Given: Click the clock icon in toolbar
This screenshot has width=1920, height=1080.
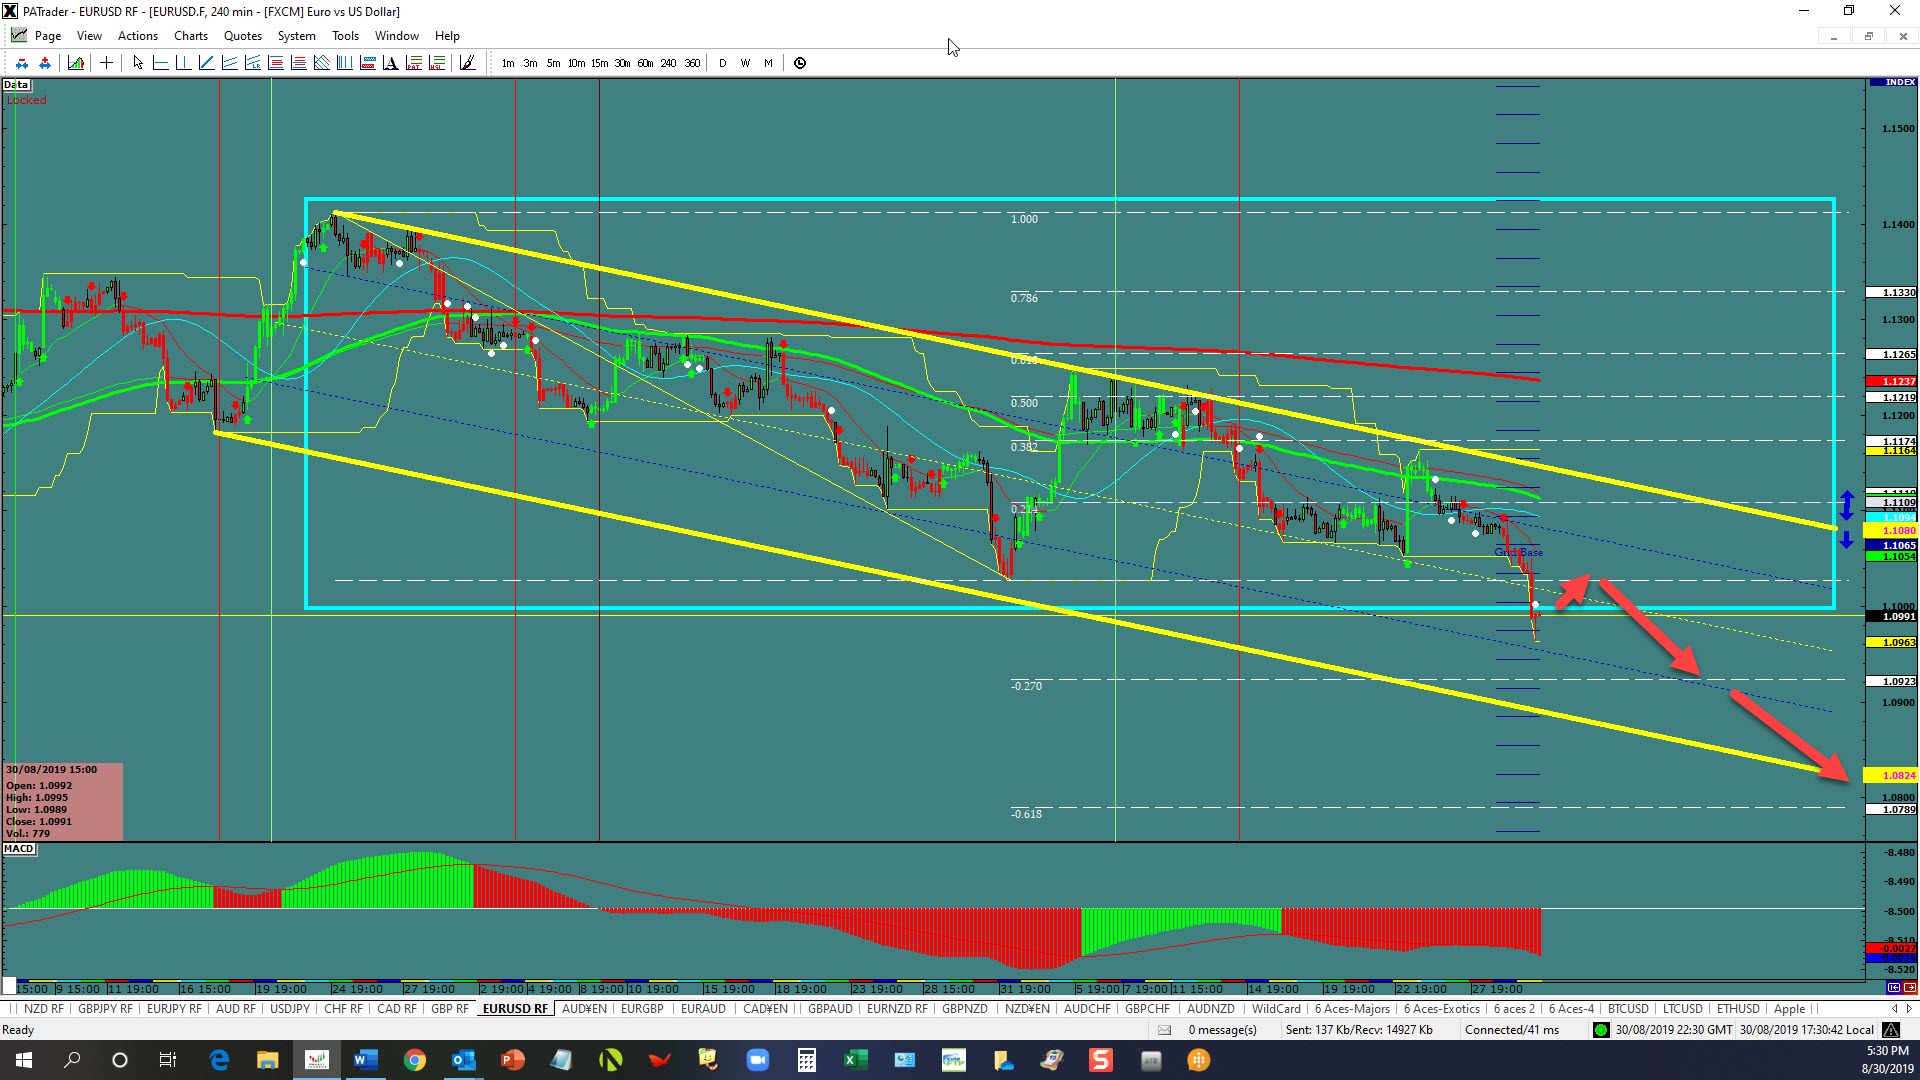Looking at the screenshot, I should tap(800, 63).
